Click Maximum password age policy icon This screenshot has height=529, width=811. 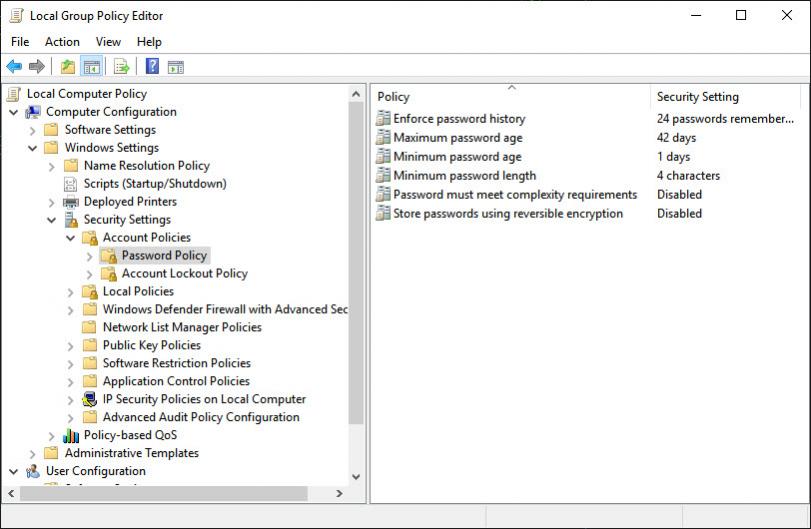coord(383,138)
